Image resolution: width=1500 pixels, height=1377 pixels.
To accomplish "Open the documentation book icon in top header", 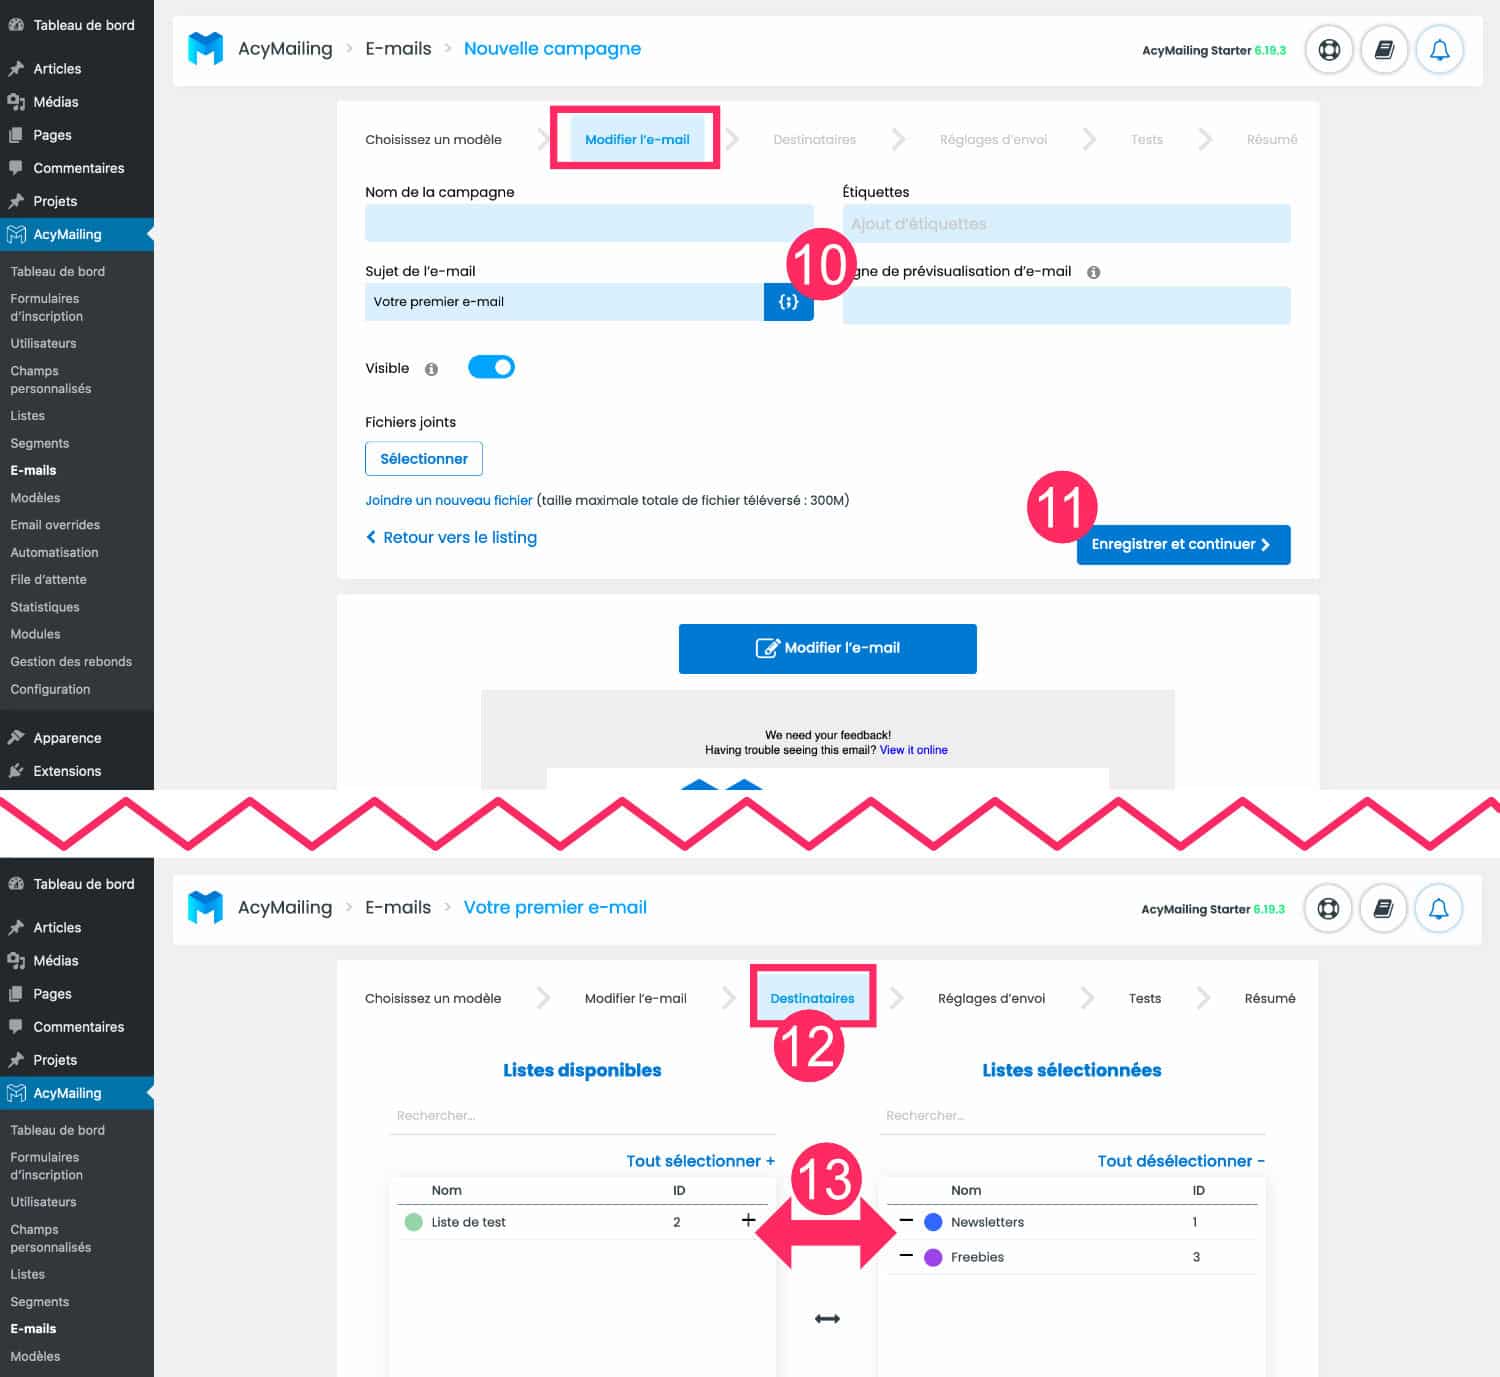I will coord(1384,49).
